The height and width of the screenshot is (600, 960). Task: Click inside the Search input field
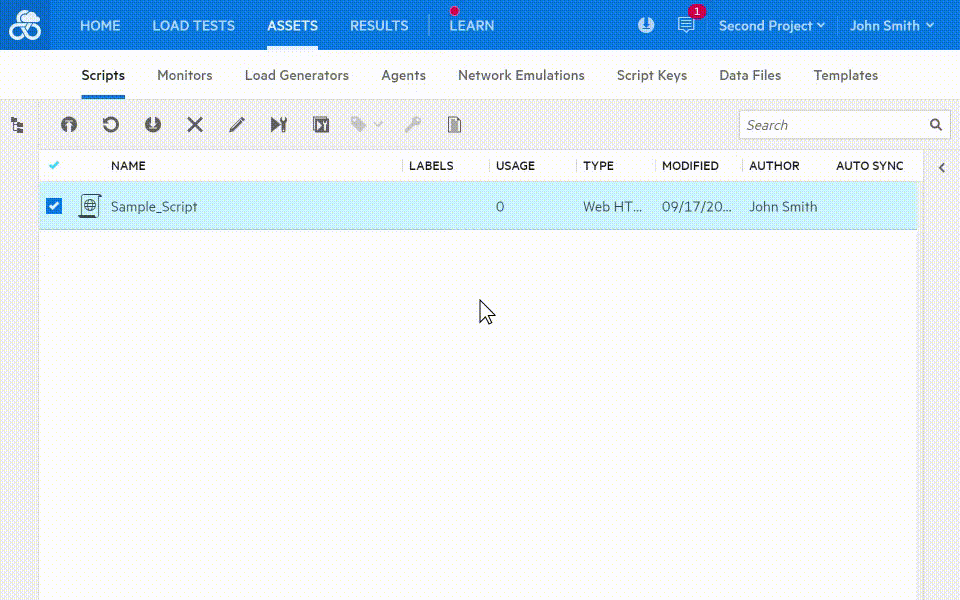tap(832, 125)
